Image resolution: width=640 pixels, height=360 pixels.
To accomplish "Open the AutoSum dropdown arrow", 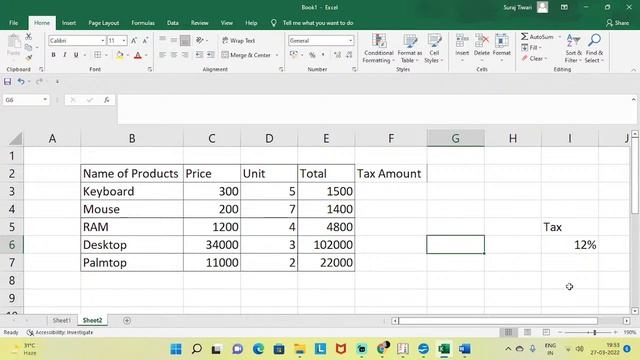I will tap(560, 37).
